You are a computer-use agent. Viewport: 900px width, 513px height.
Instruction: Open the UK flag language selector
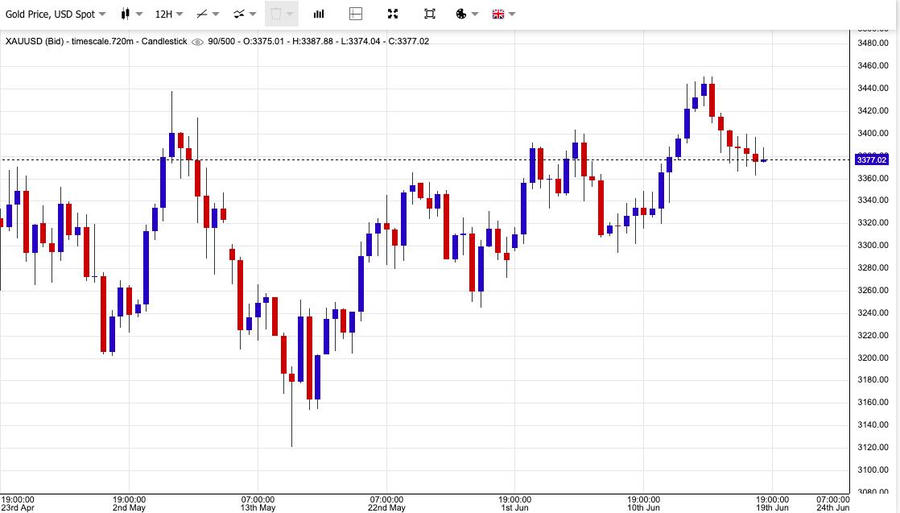coord(497,14)
